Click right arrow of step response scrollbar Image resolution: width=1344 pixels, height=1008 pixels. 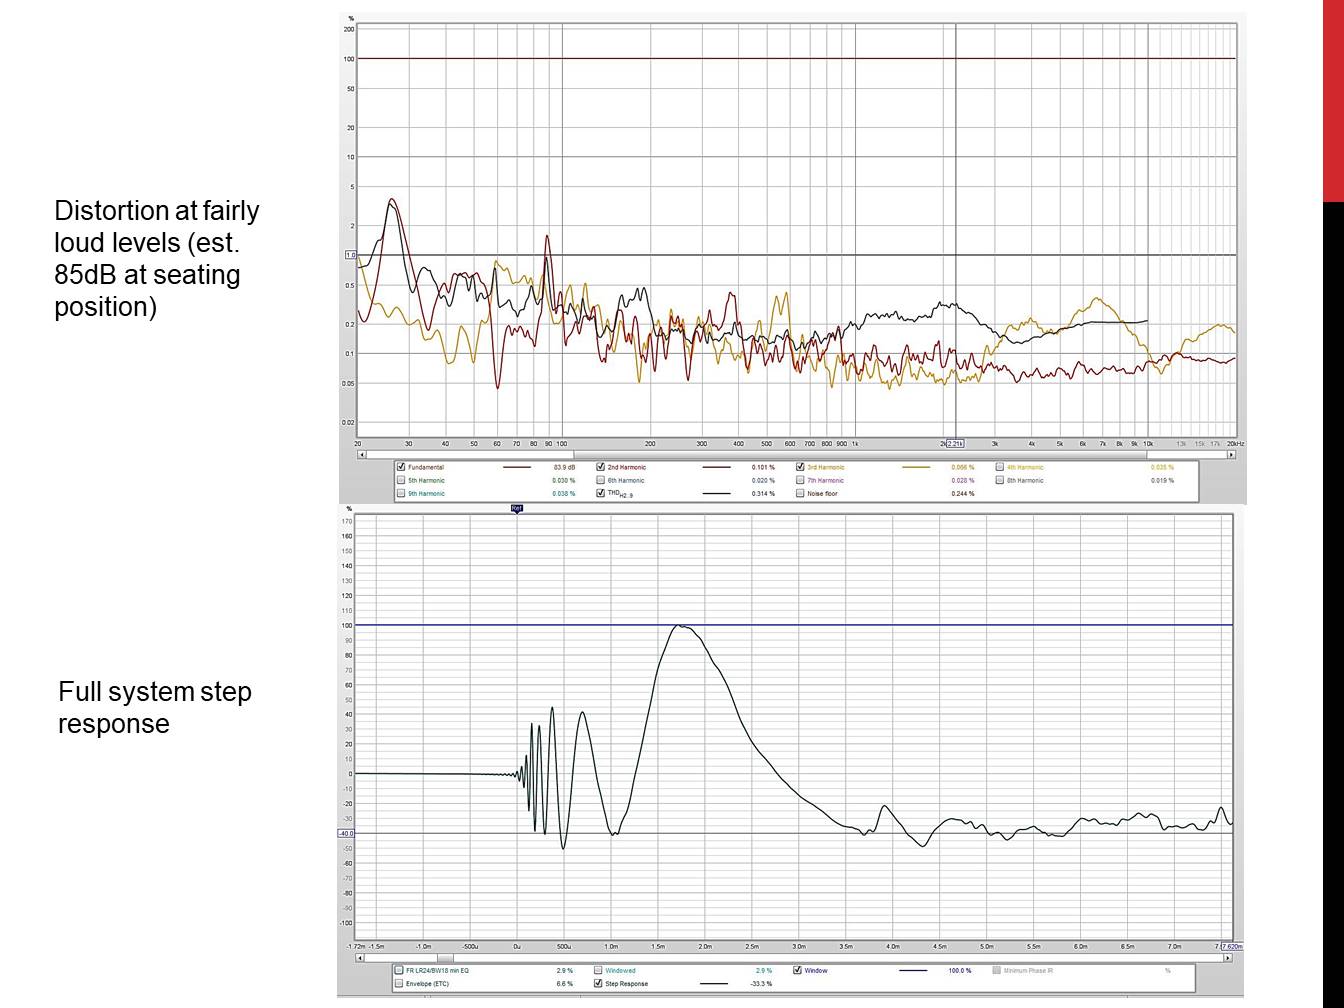coord(1228,958)
